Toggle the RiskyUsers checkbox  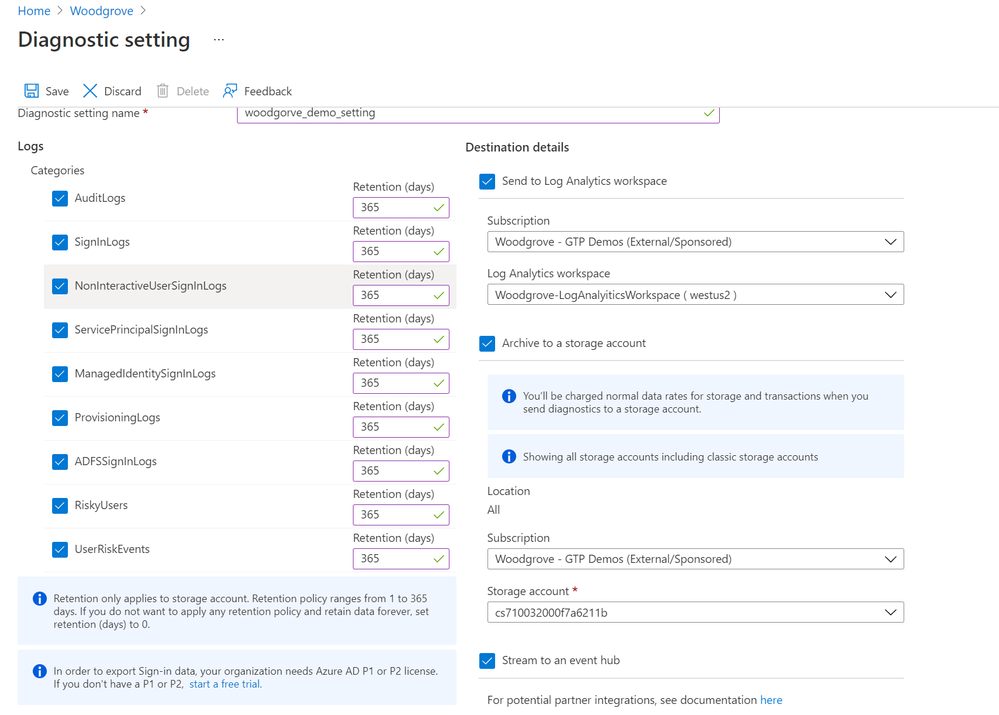[60, 505]
